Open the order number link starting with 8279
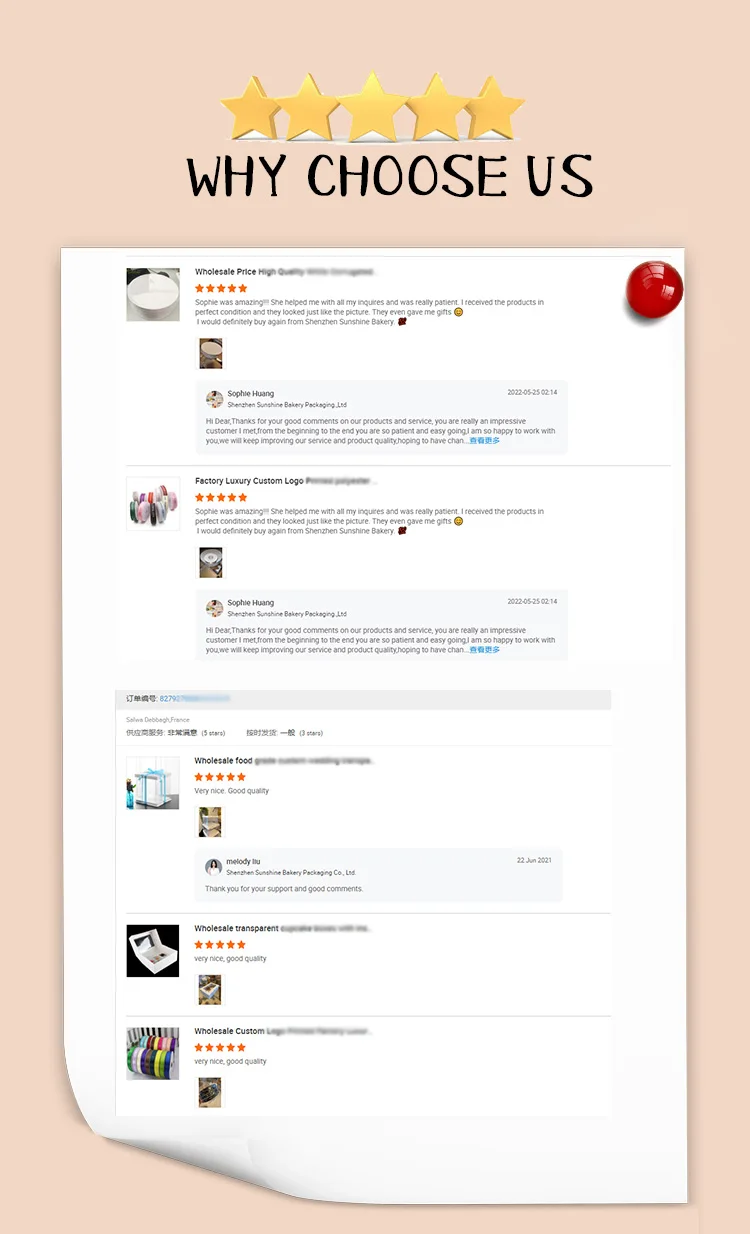The width and height of the screenshot is (750, 1234). pyautogui.click(x=194, y=699)
